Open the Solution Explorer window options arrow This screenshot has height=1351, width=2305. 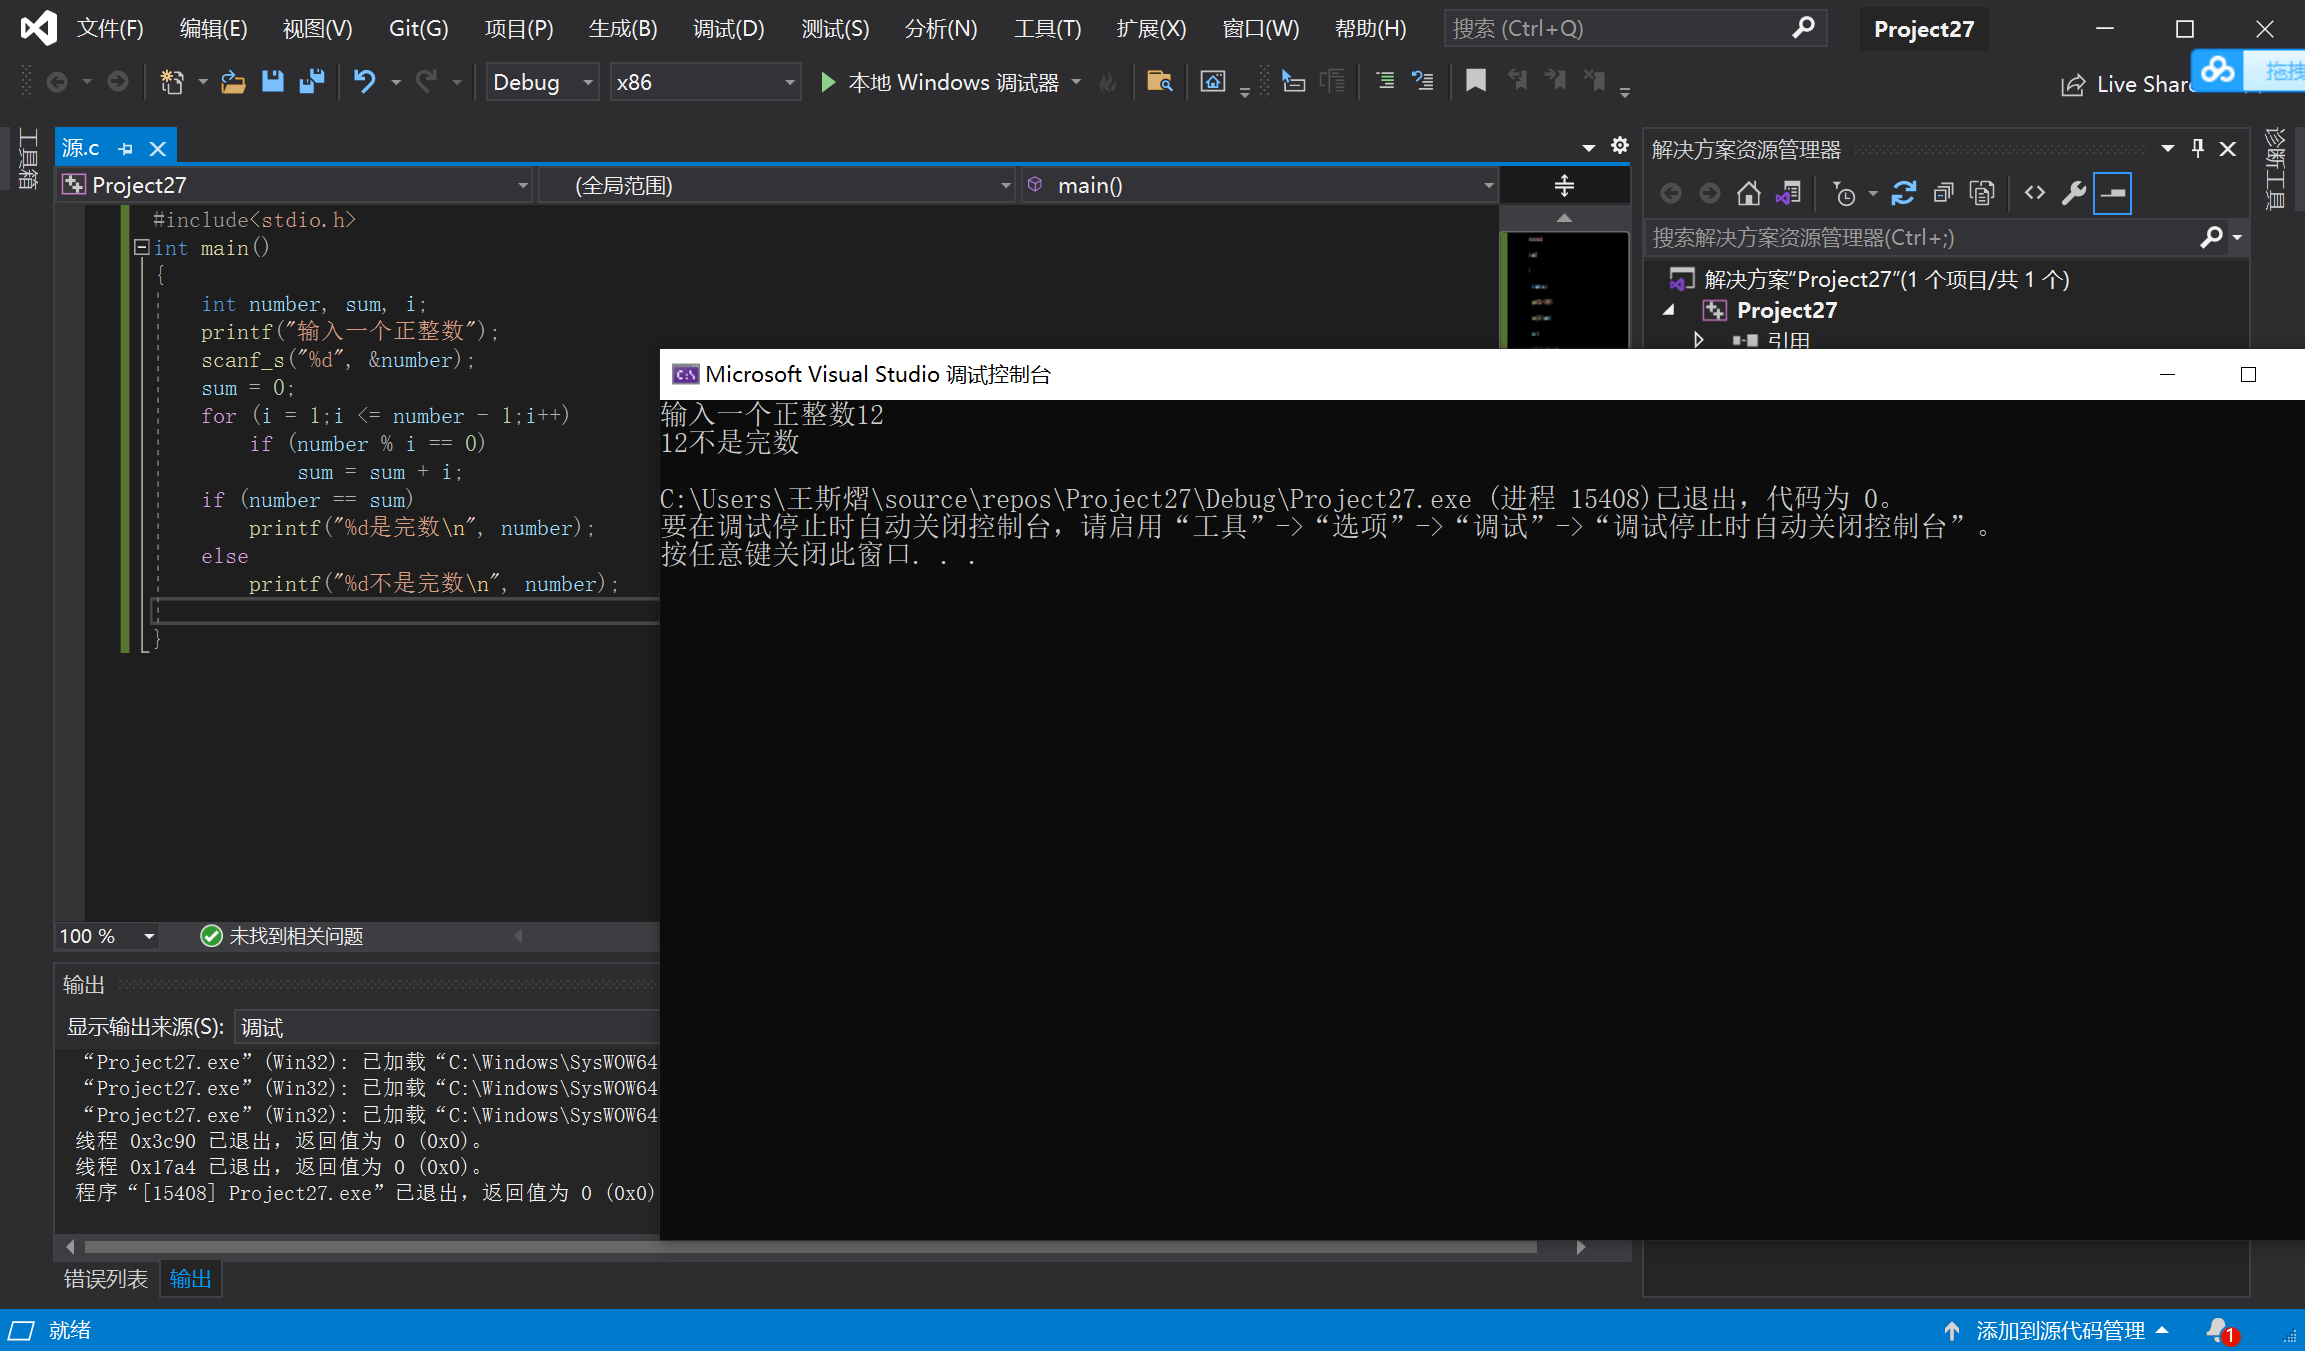point(2167,149)
